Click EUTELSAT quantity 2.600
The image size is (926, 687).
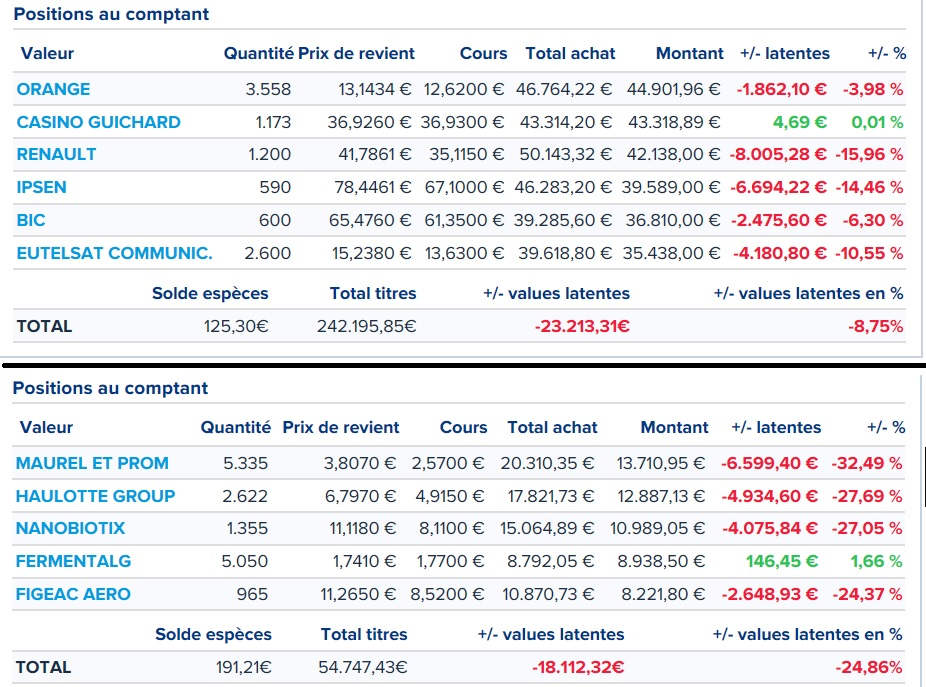(x=268, y=253)
